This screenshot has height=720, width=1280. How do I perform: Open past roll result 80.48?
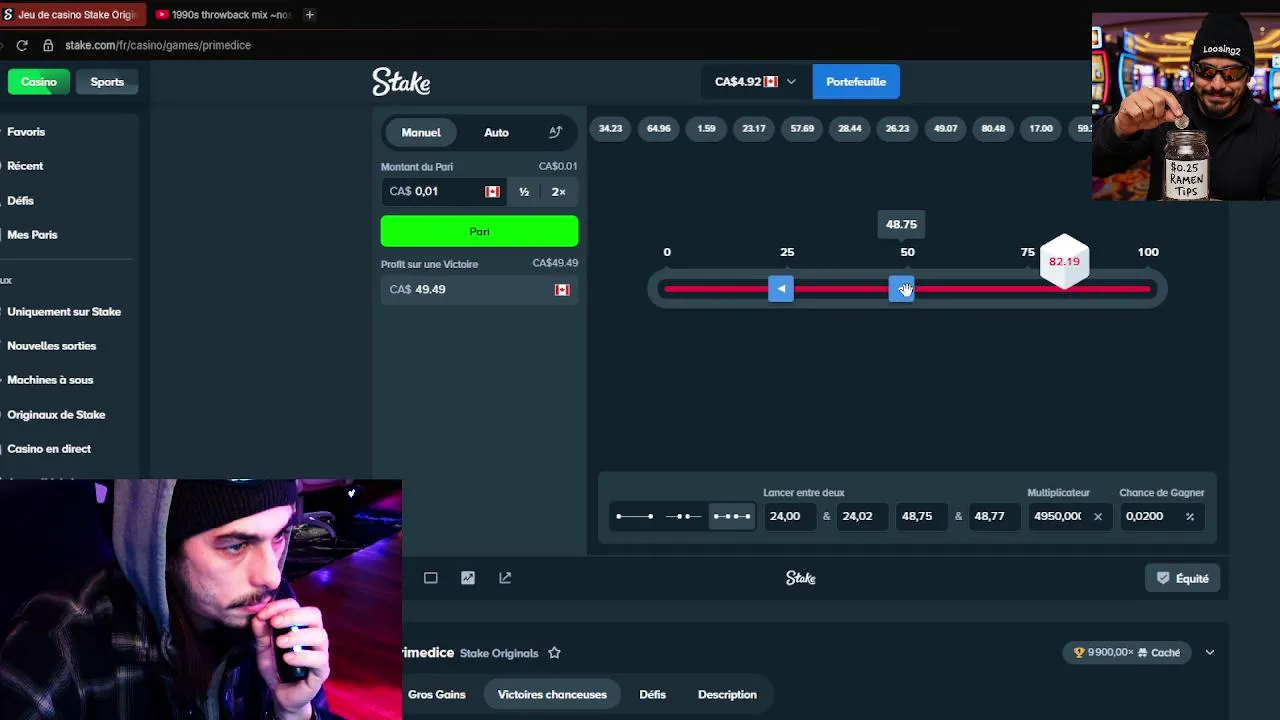click(x=993, y=128)
